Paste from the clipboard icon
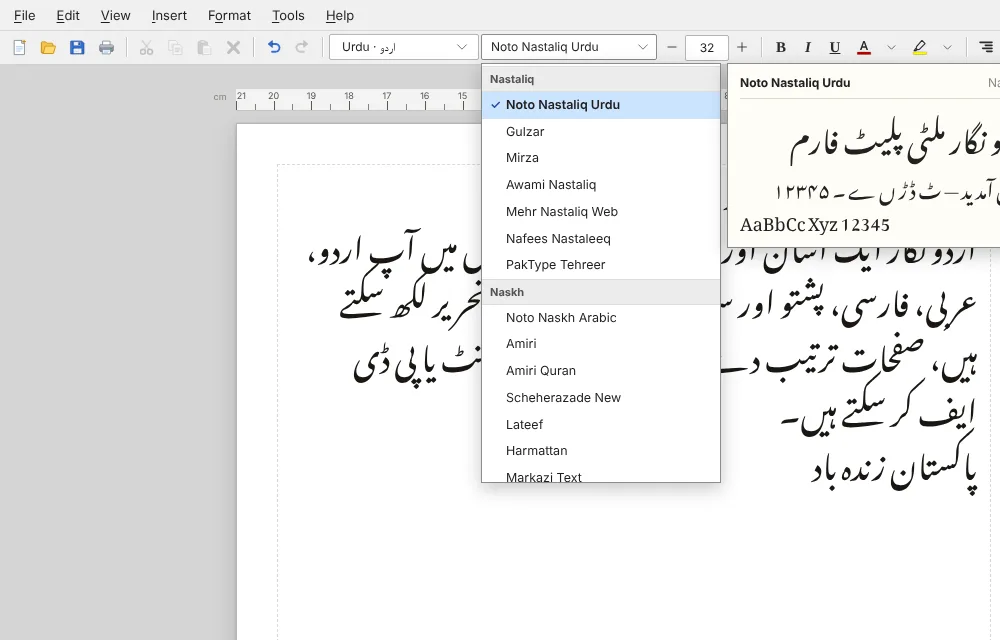 coord(204,47)
